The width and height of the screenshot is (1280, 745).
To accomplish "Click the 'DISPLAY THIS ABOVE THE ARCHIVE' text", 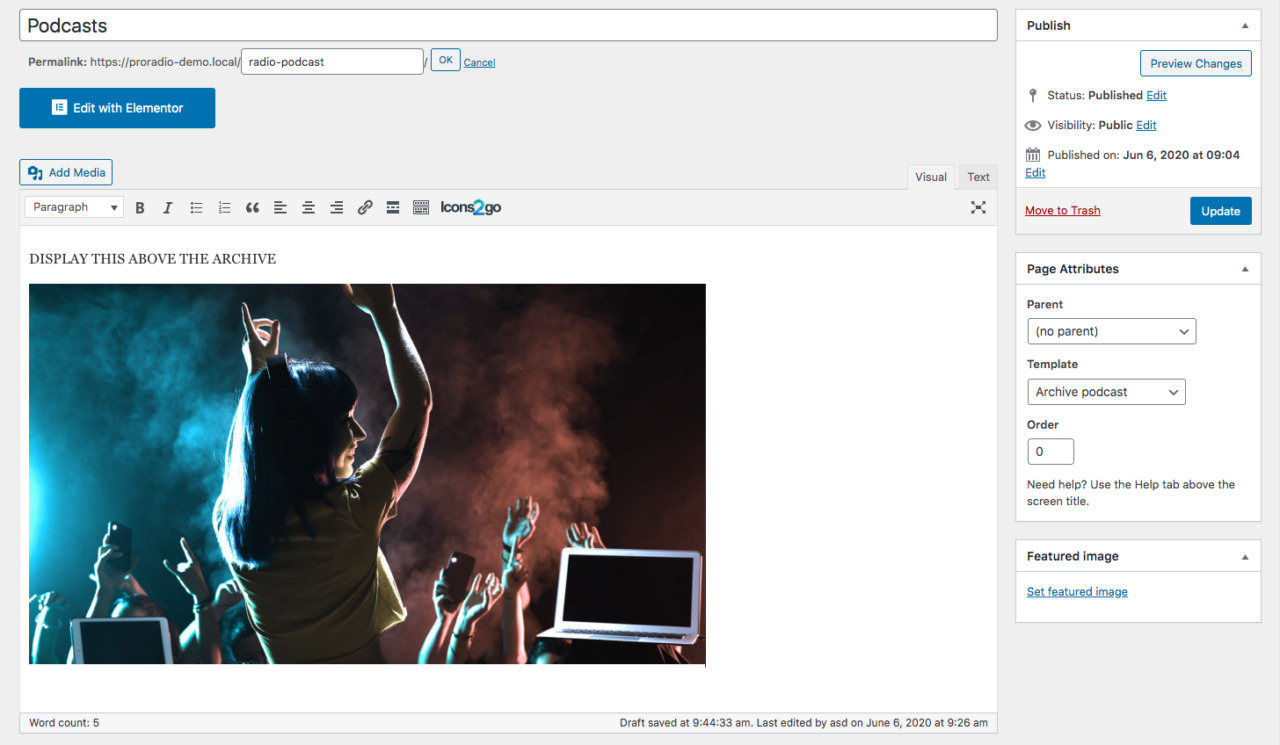I will click(x=152, y=259).
